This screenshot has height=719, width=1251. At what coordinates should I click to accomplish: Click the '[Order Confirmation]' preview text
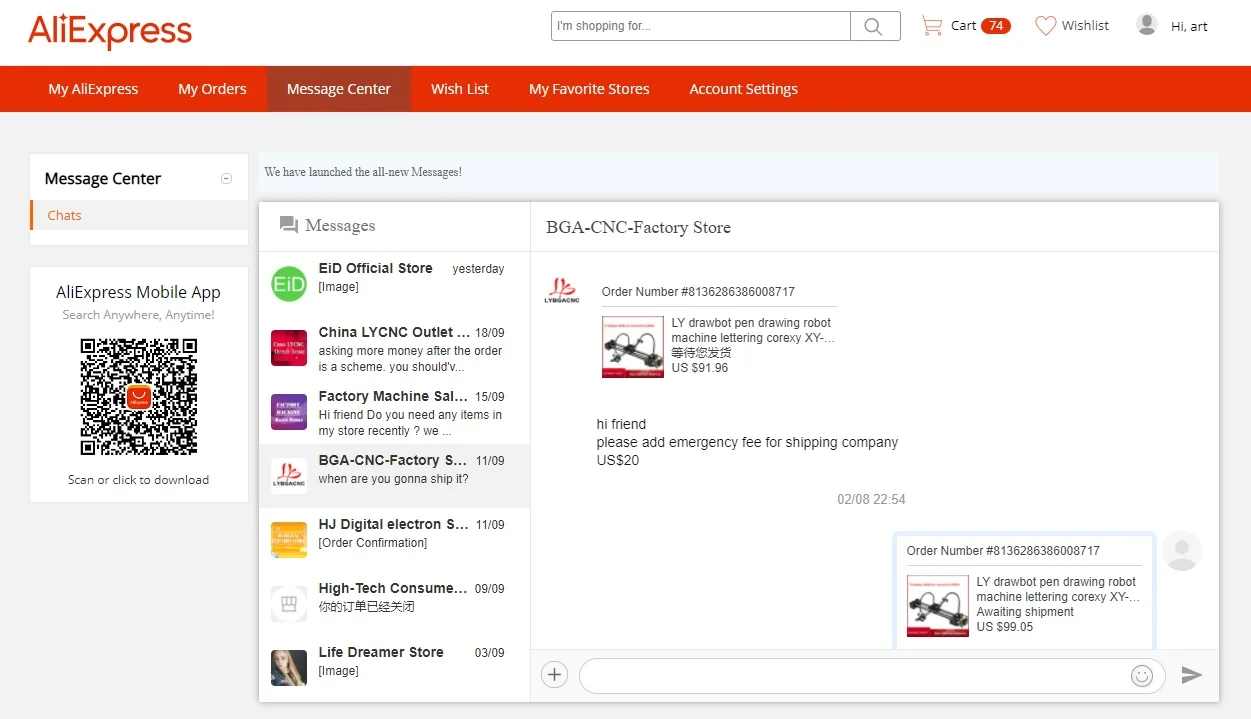pyautogui.click(x=372, y=543)
